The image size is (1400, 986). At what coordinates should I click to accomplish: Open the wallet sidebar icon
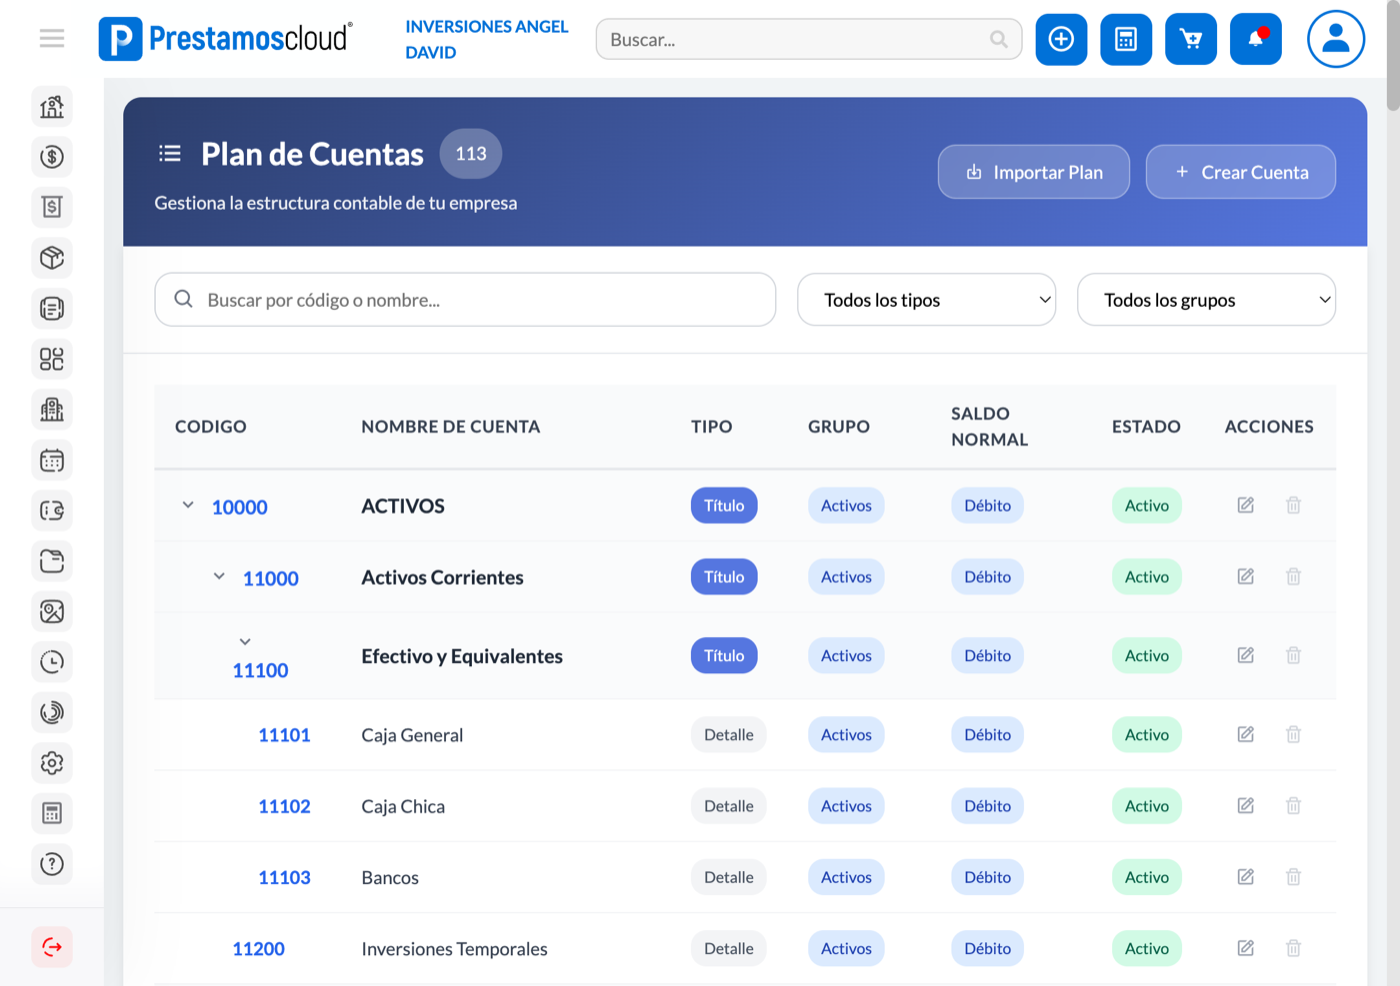tap(52, 510)
